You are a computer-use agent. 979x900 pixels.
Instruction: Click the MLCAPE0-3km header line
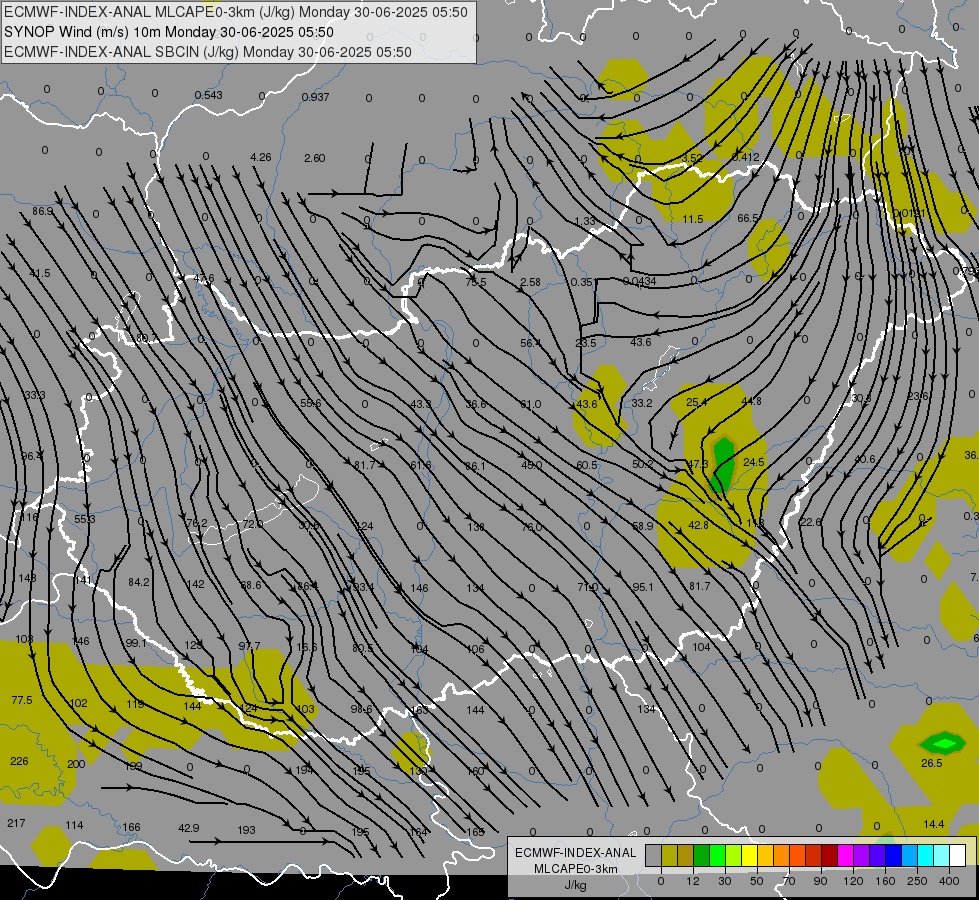tap(236, 12)
